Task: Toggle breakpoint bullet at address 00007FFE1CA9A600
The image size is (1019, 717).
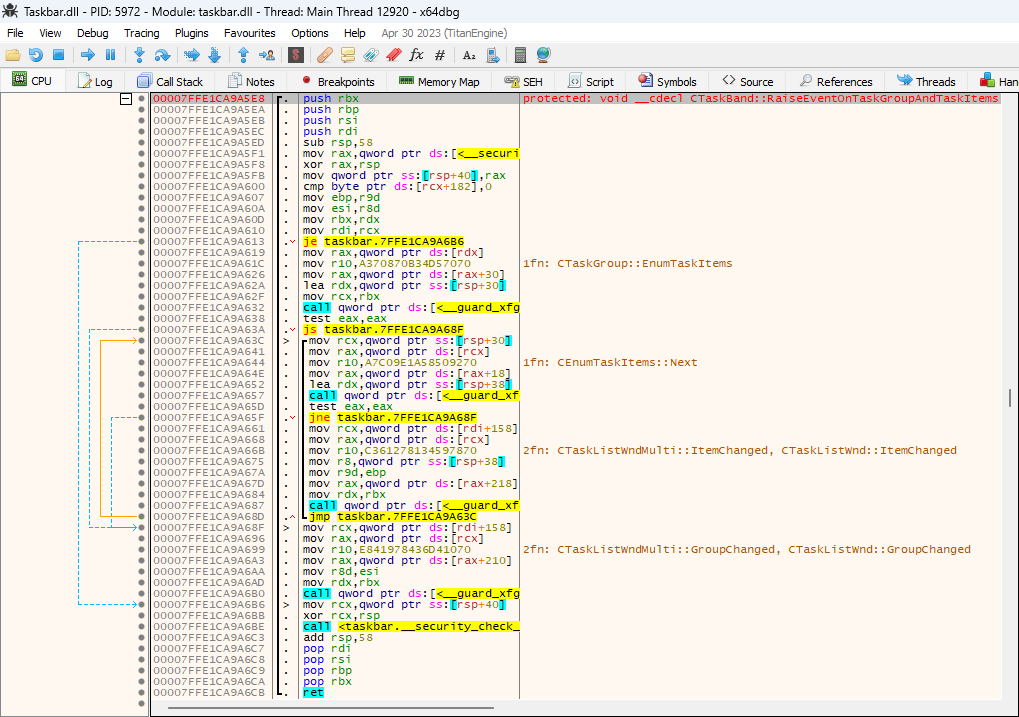Action: coord(141,187)
